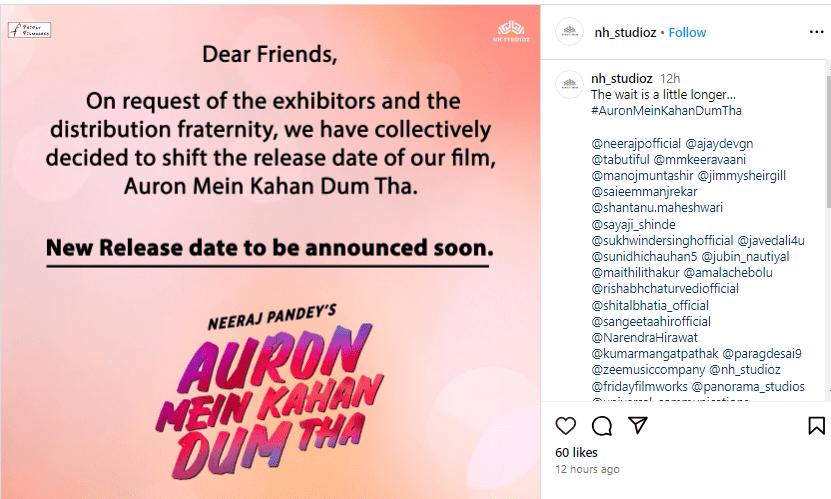The height and width of the screenshot is (499, 831).
Task: Share the post via paper plane icon
Action: coord(638,425)
